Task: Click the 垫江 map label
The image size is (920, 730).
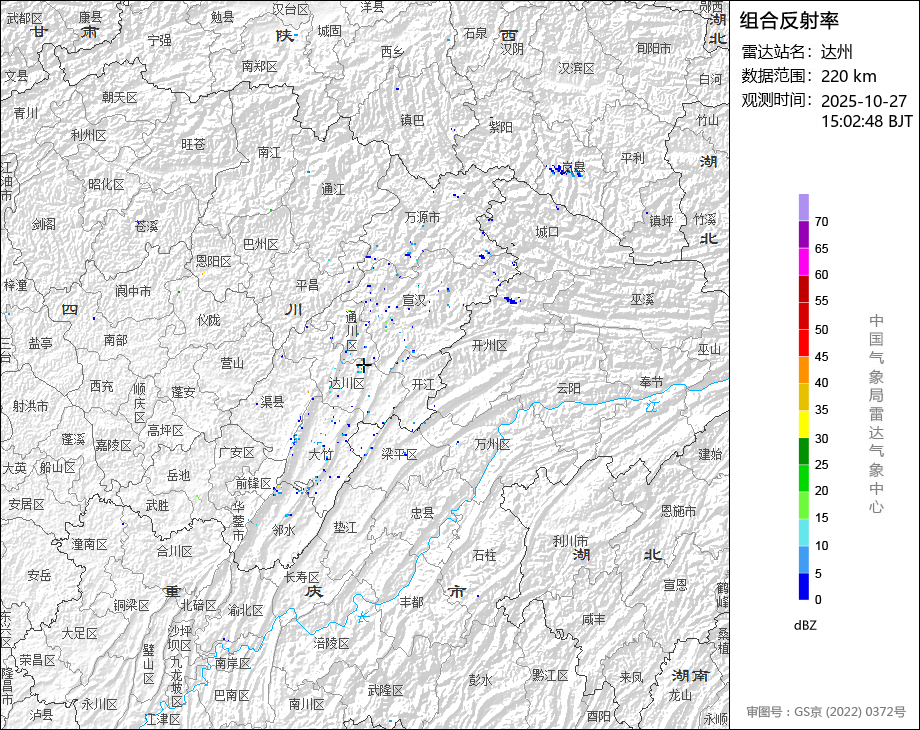Action: pos(345,528)
